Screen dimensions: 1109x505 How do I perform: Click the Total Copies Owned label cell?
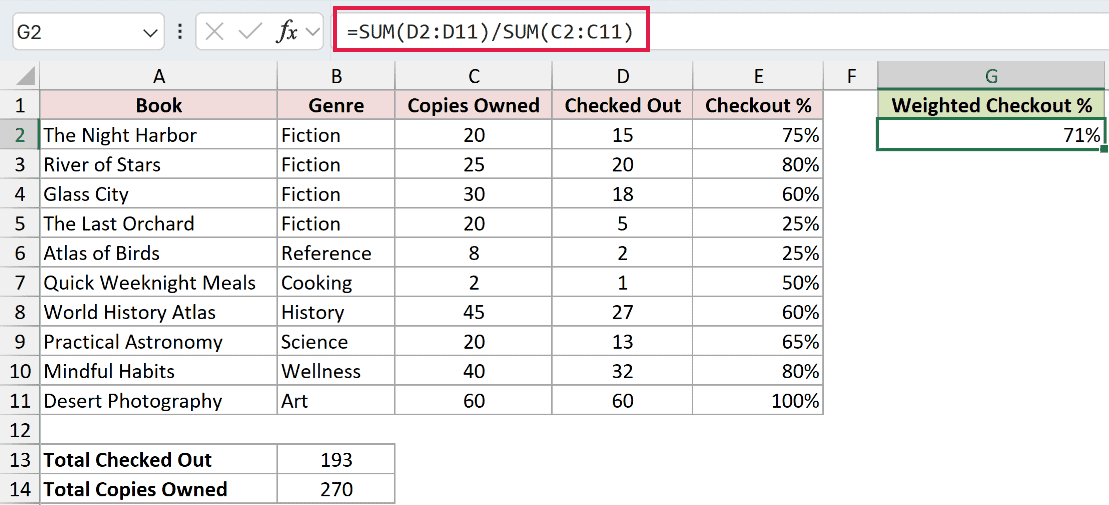[158, 489]
